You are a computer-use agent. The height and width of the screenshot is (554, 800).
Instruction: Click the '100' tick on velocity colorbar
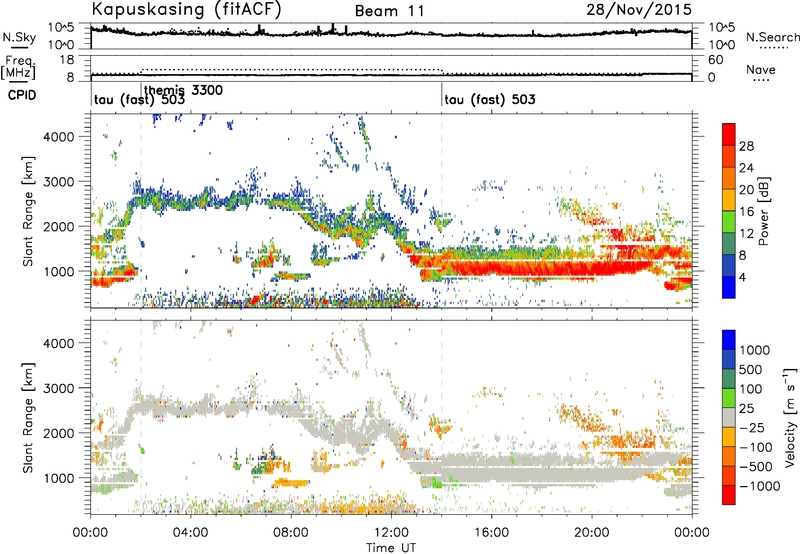click(x=751, y=389)
